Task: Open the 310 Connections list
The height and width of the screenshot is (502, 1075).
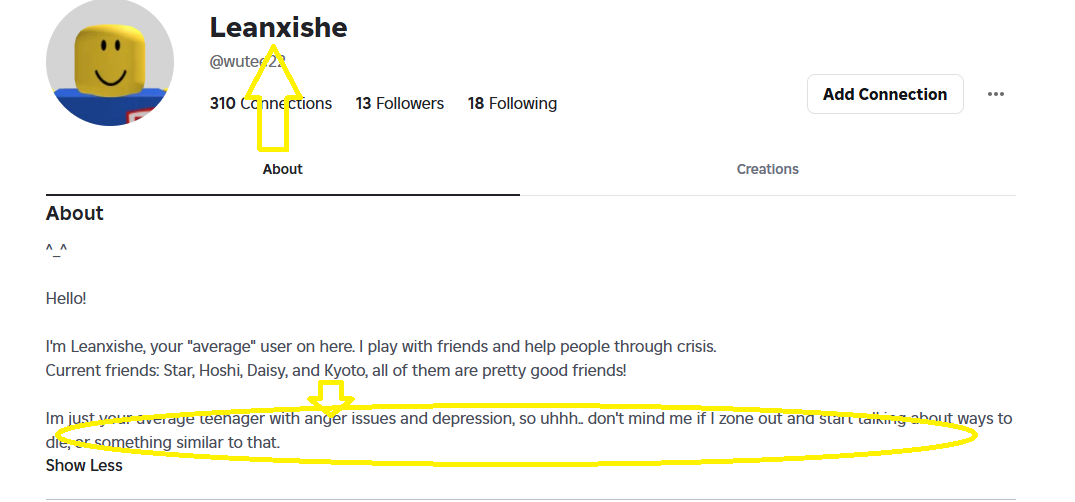Action: tap(270, 103)
